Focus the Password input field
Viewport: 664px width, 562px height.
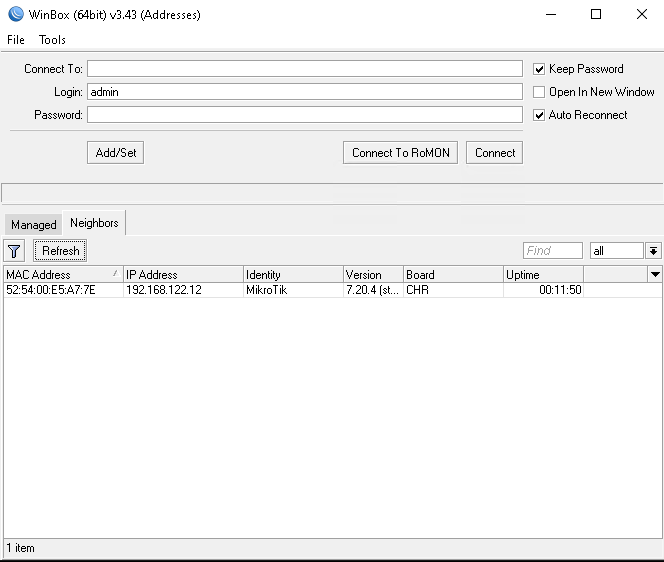pyautogui.click(x=305, y=115)
